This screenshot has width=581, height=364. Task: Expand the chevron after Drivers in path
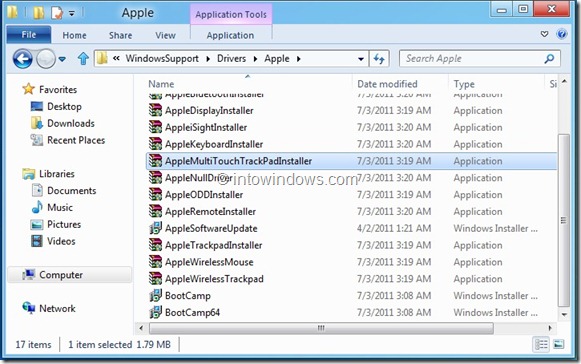click(x=255, y=59)
